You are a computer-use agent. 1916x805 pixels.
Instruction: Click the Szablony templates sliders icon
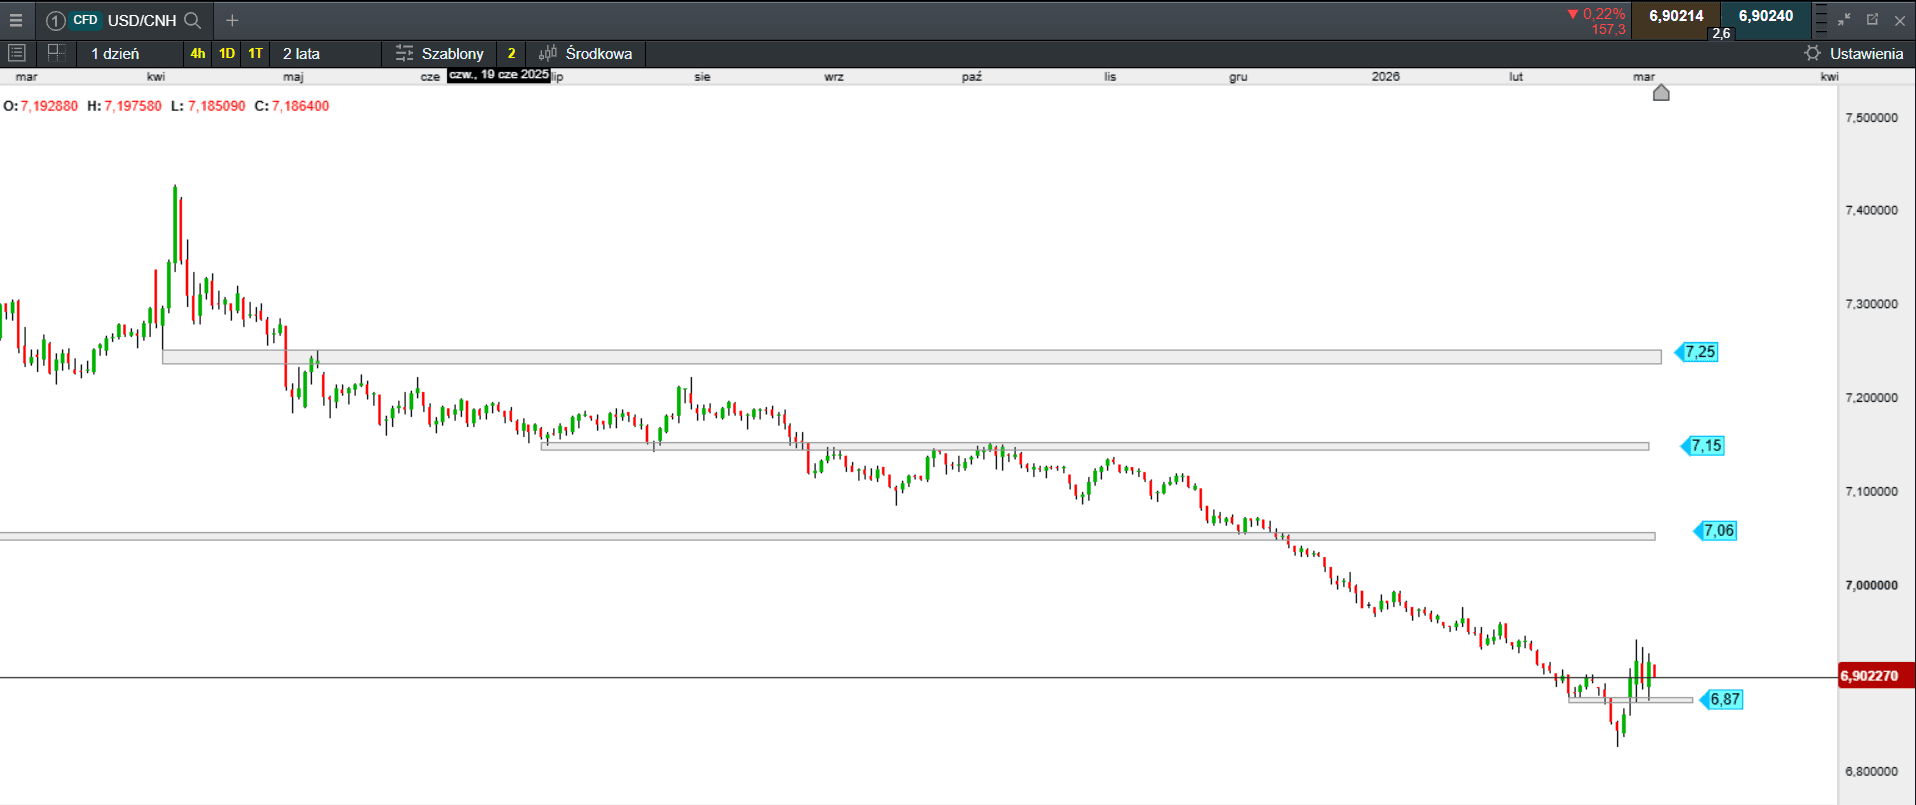(x=404, y=53)
